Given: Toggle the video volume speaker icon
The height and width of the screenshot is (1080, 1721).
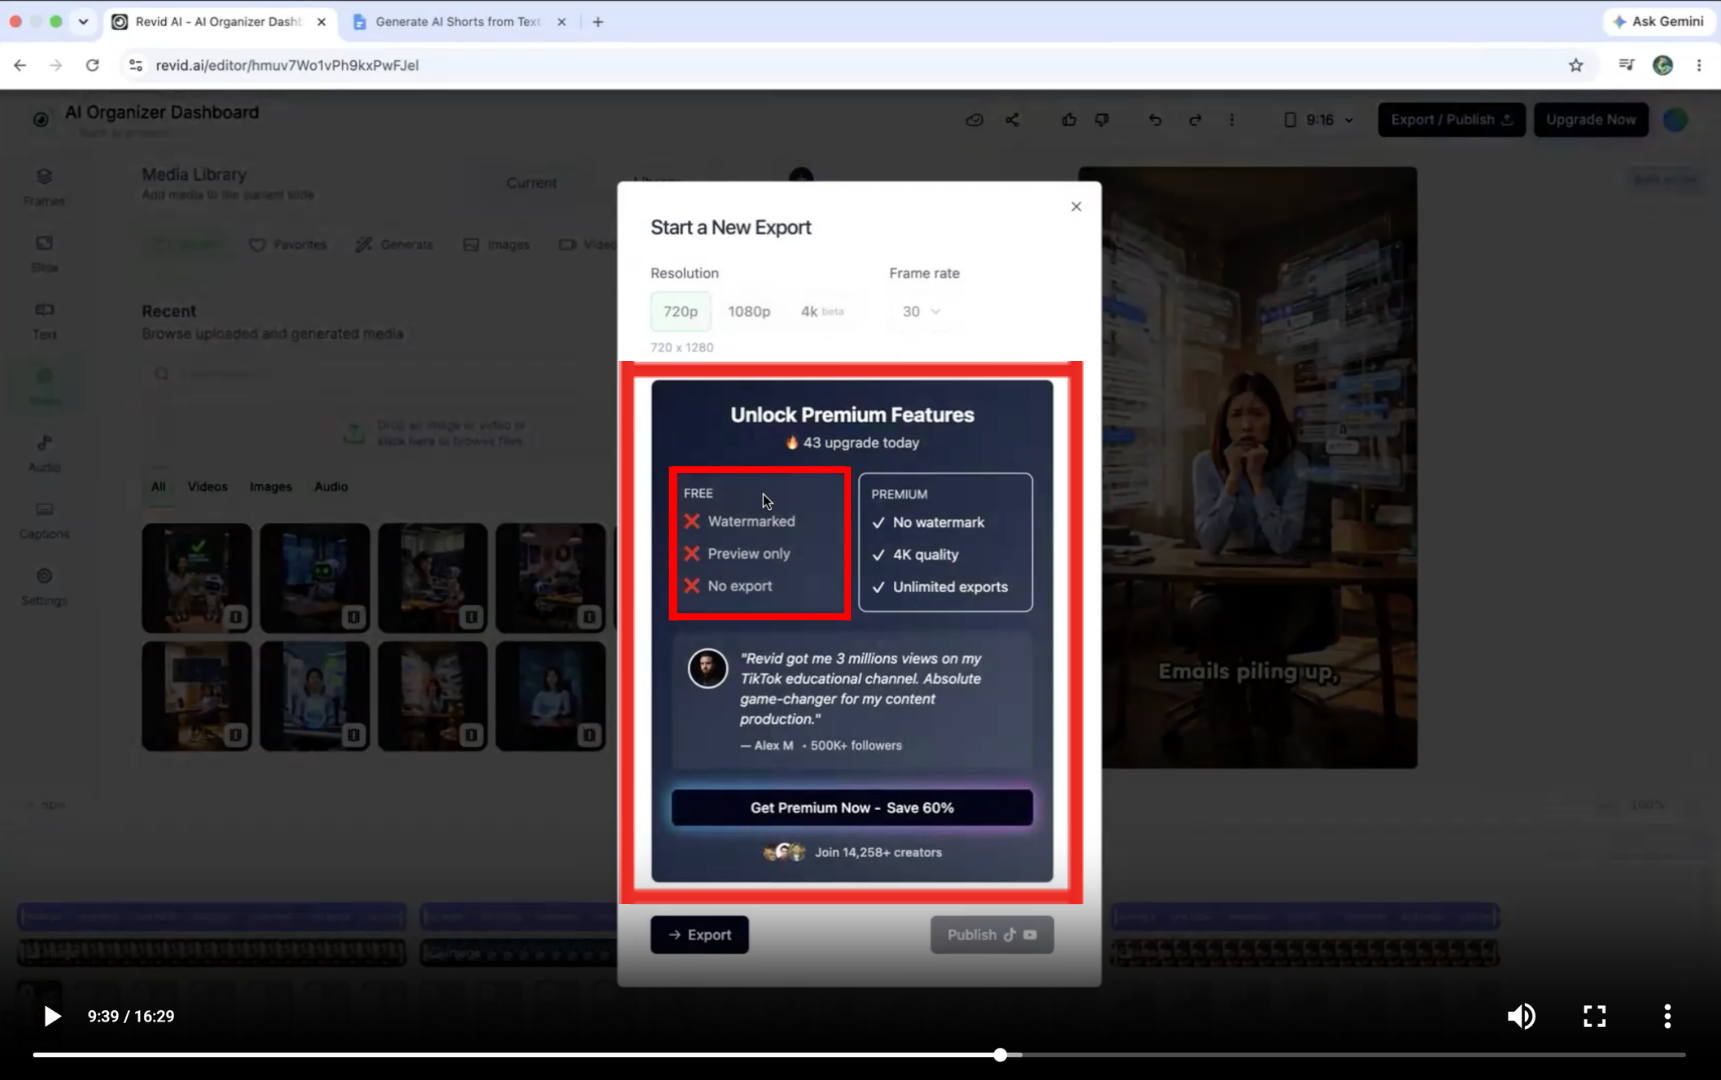Looking at the screenshot, I should click(1521, 1016).
